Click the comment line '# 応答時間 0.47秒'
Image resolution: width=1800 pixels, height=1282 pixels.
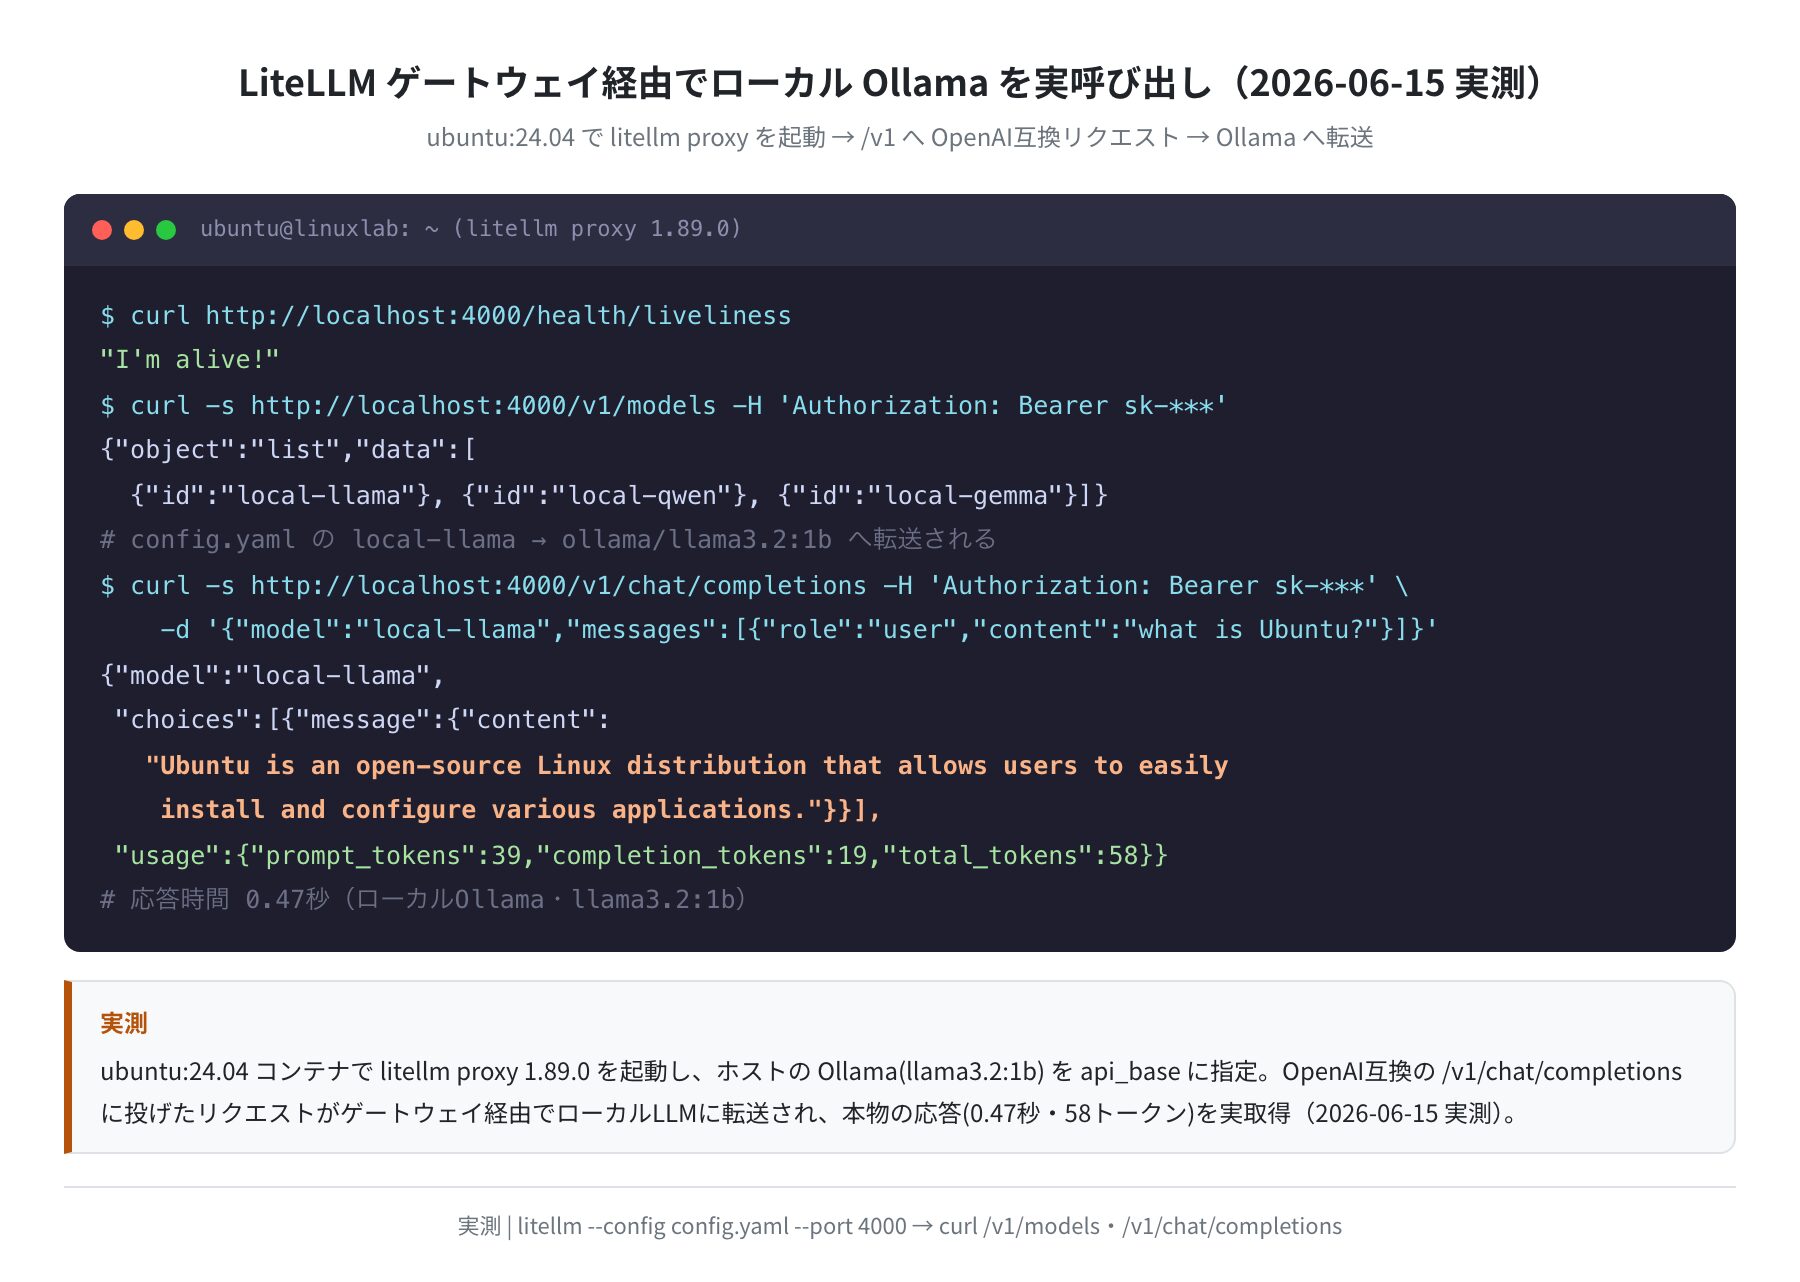click(x=424, y=900)
